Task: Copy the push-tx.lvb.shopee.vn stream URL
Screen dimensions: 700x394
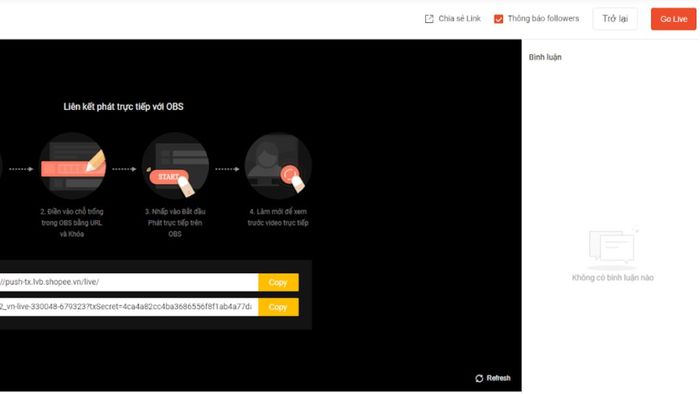Action: coord(278,282)
